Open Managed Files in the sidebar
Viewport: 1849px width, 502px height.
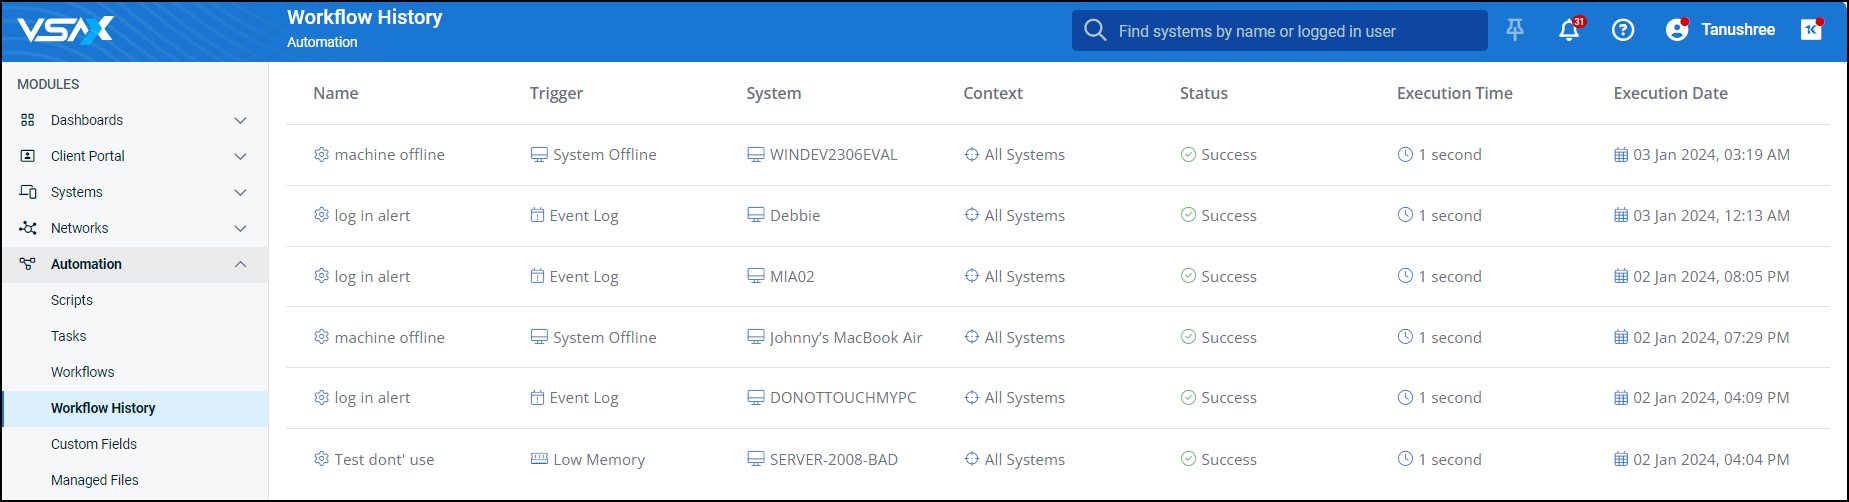pyautogui.click(x=95, y=480)
